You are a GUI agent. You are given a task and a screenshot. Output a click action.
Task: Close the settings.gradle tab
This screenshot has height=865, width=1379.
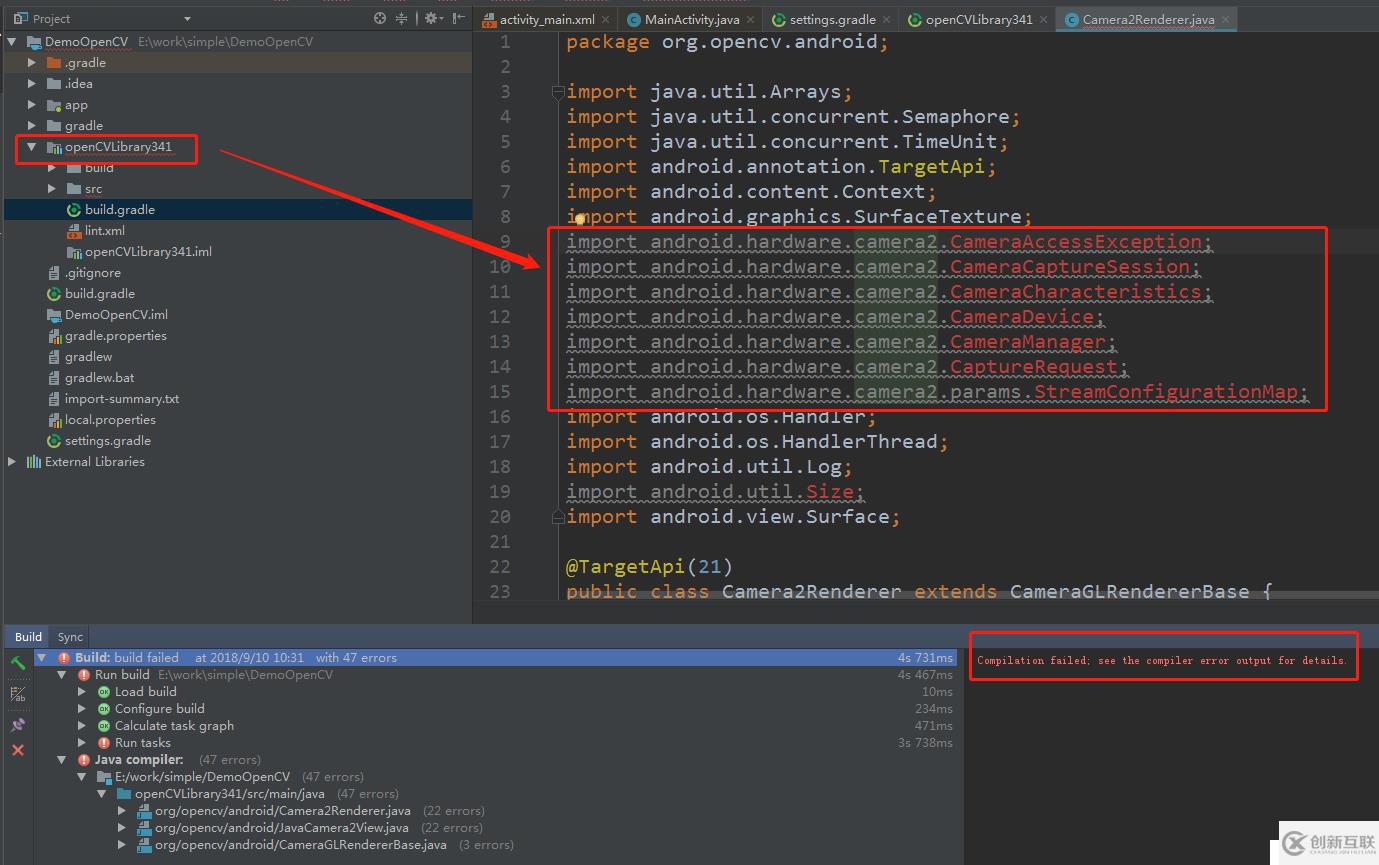click(x=888, y=20)
